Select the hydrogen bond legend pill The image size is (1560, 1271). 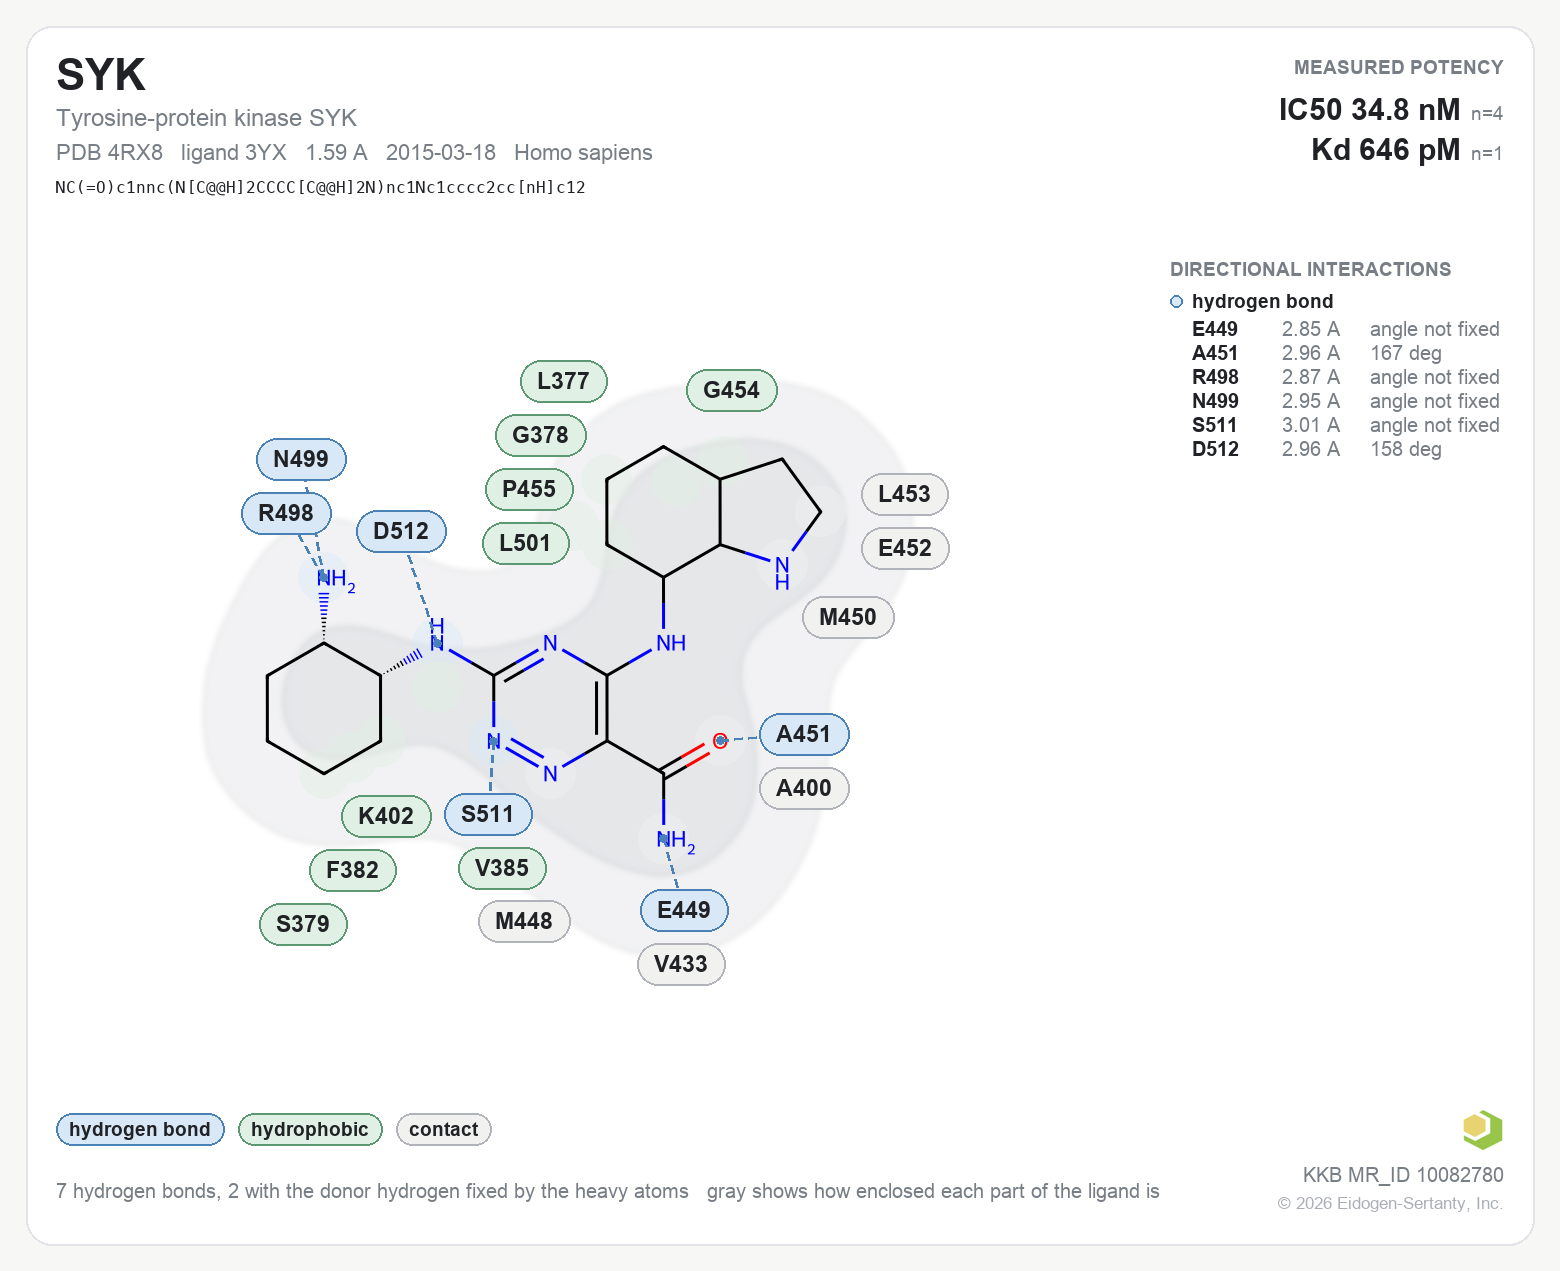(140, 1129)
